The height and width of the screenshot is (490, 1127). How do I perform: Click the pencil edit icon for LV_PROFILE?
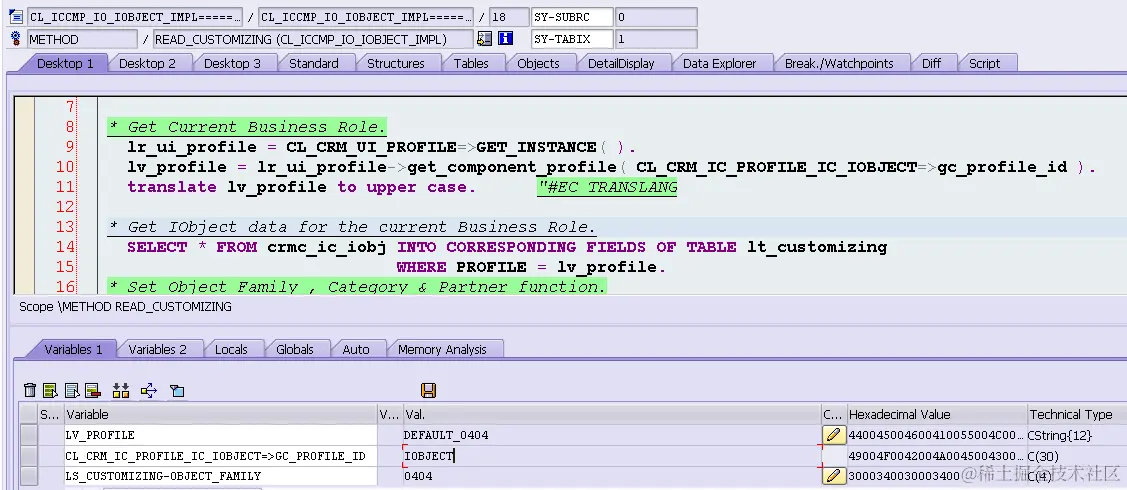click(833, 435)
